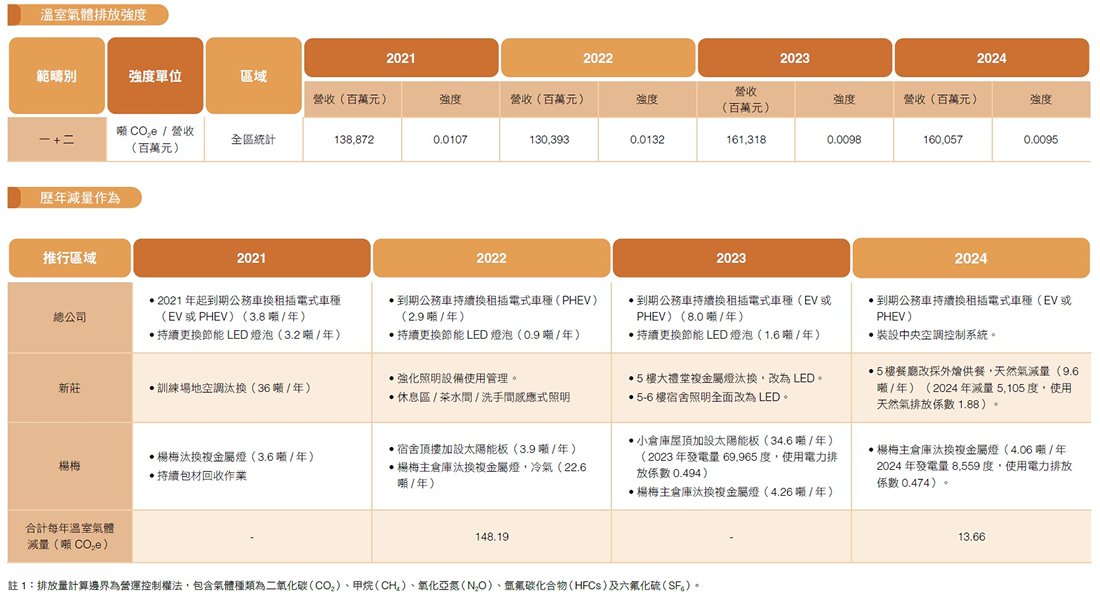Click the 全區統計 region cell
Image resolution: width=1100 pixels, height=595 pixels.
pyautogui.click(x=253, y=140)
